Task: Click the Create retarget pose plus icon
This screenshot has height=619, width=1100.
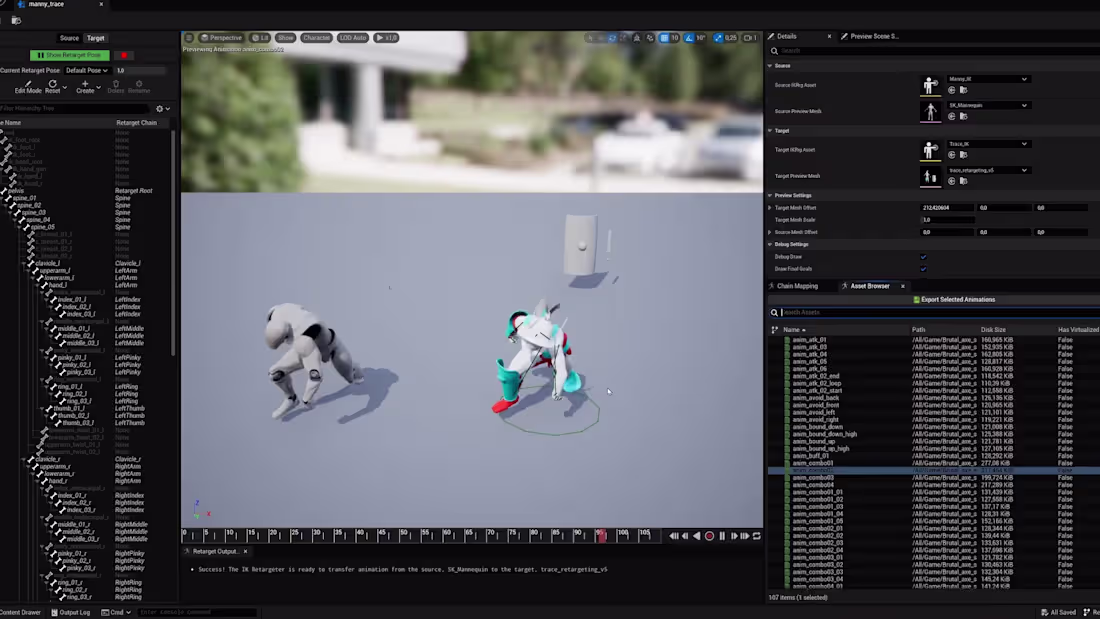Action: 84,82
